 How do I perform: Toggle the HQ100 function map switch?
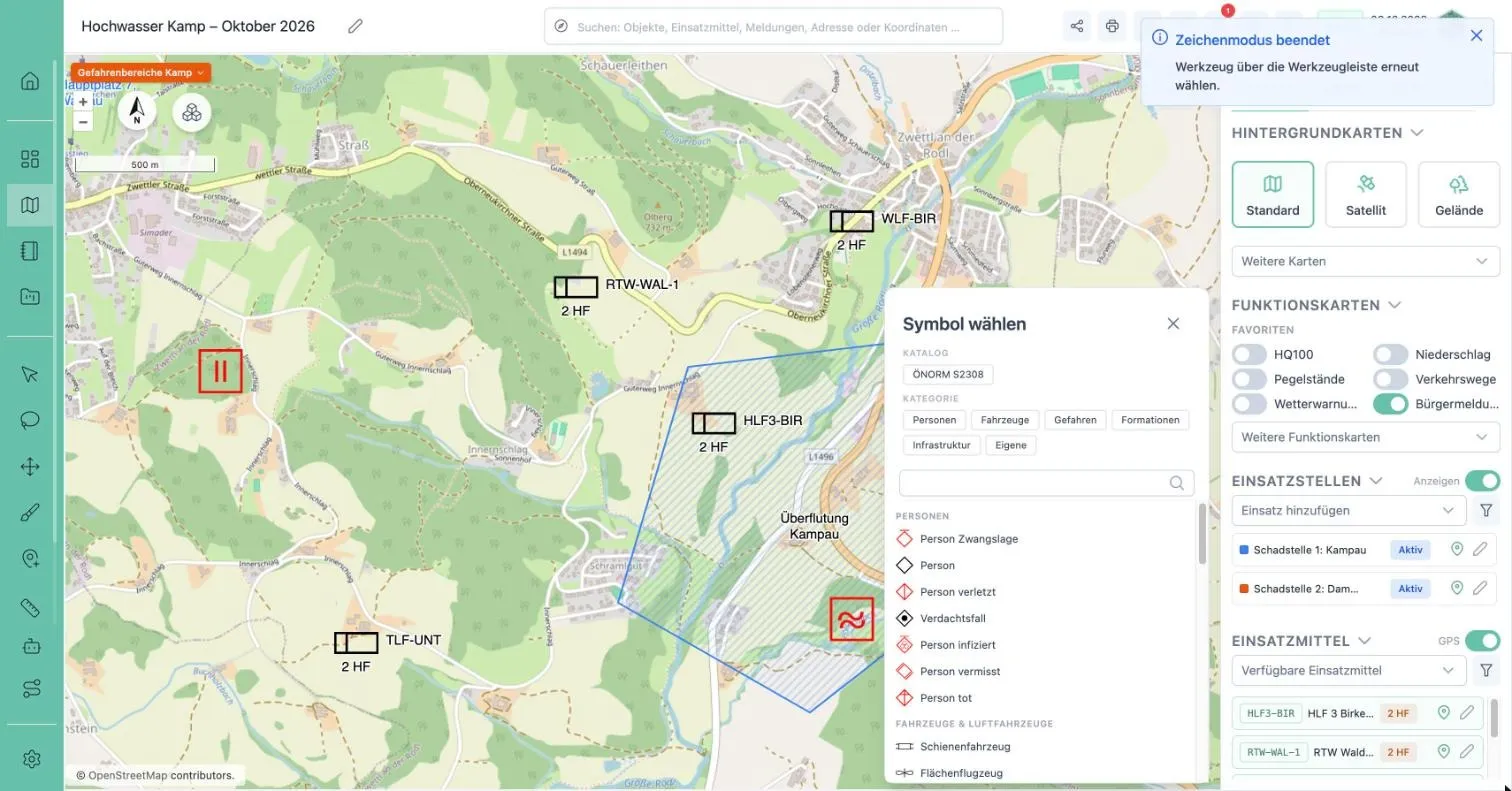1249,354
